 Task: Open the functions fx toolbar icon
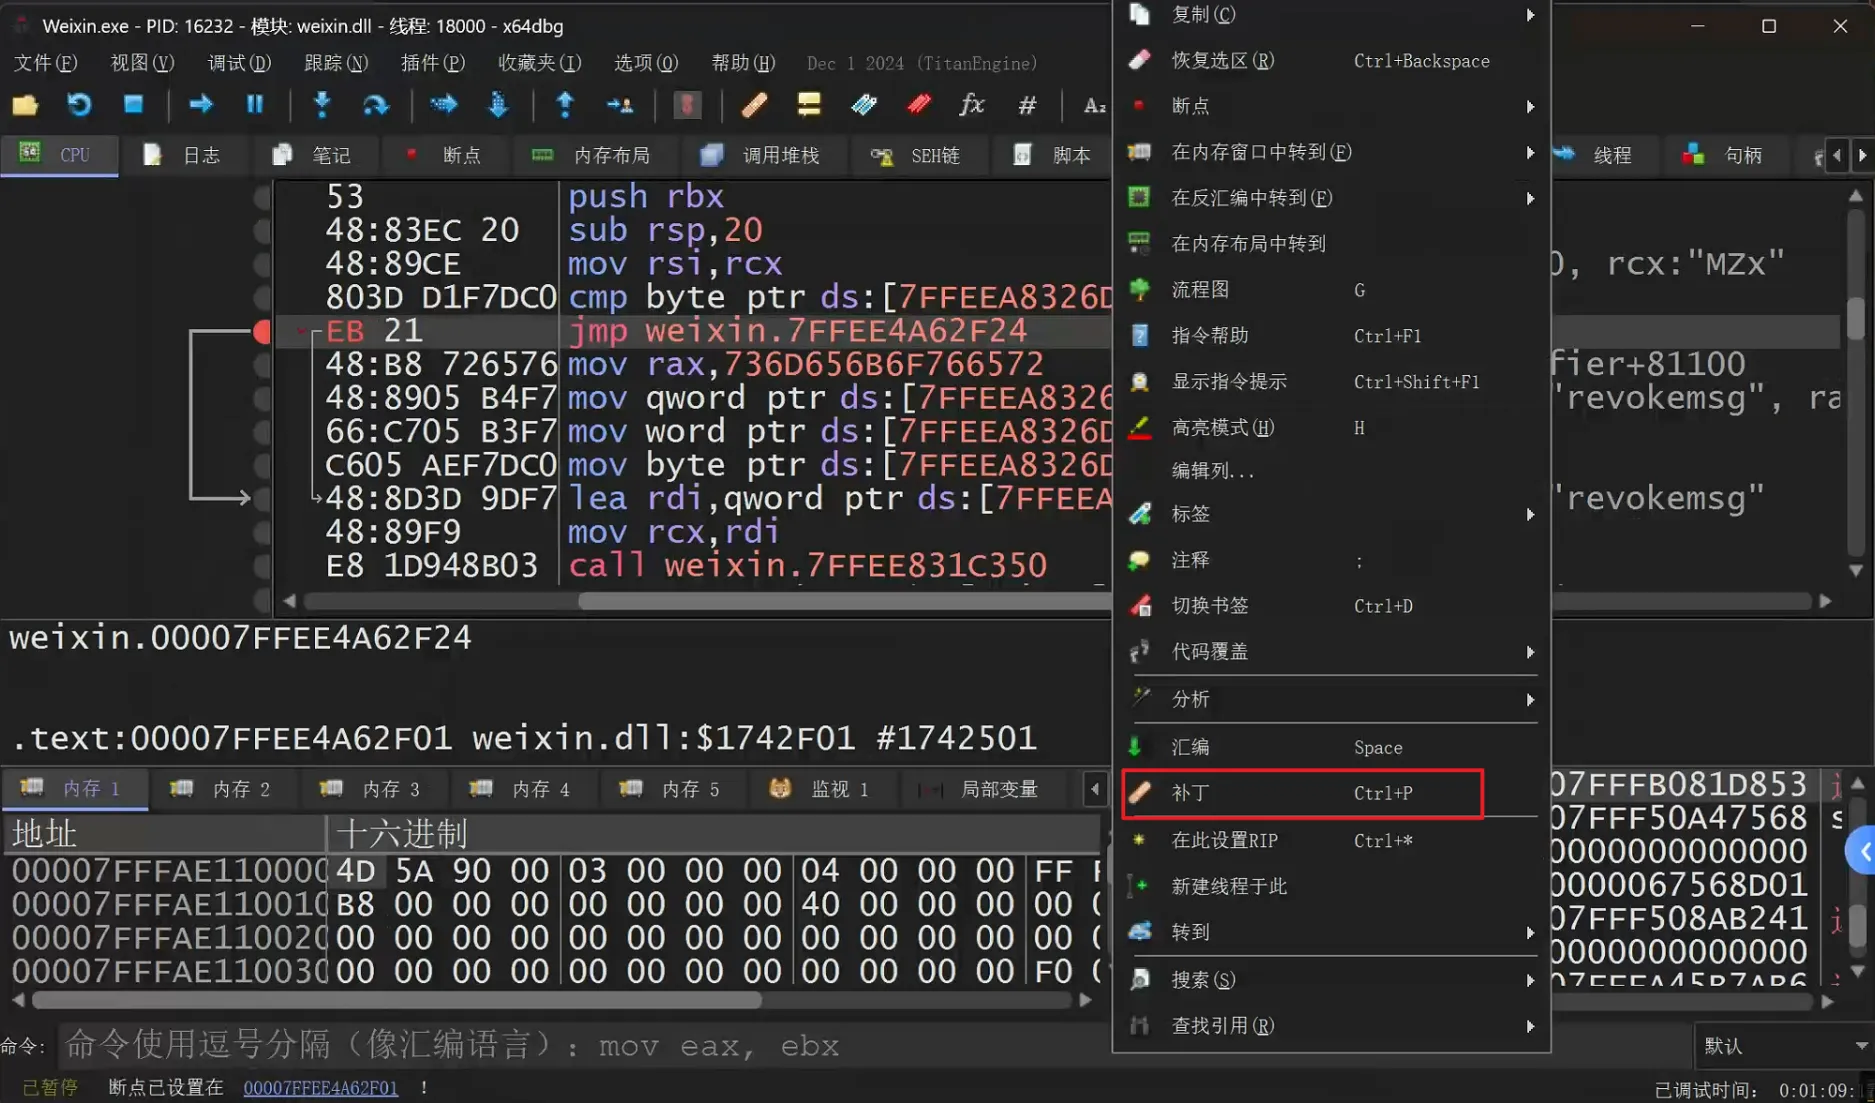[x=972, y=105]
